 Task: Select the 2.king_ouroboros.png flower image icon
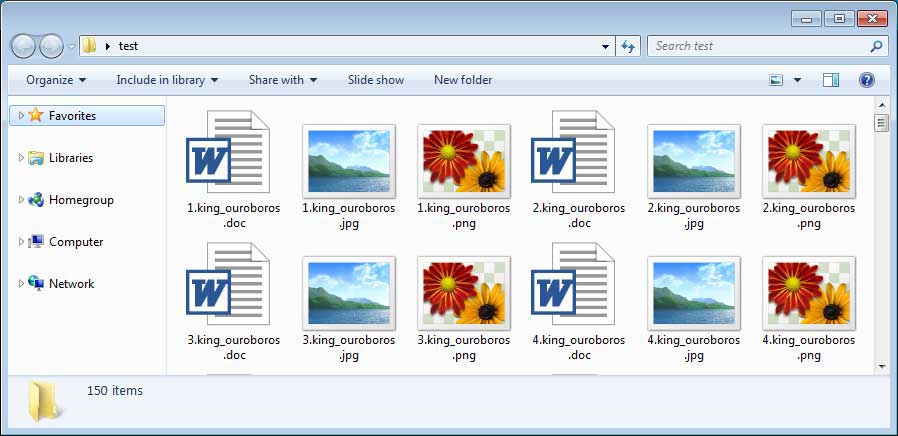click(809, 161)
